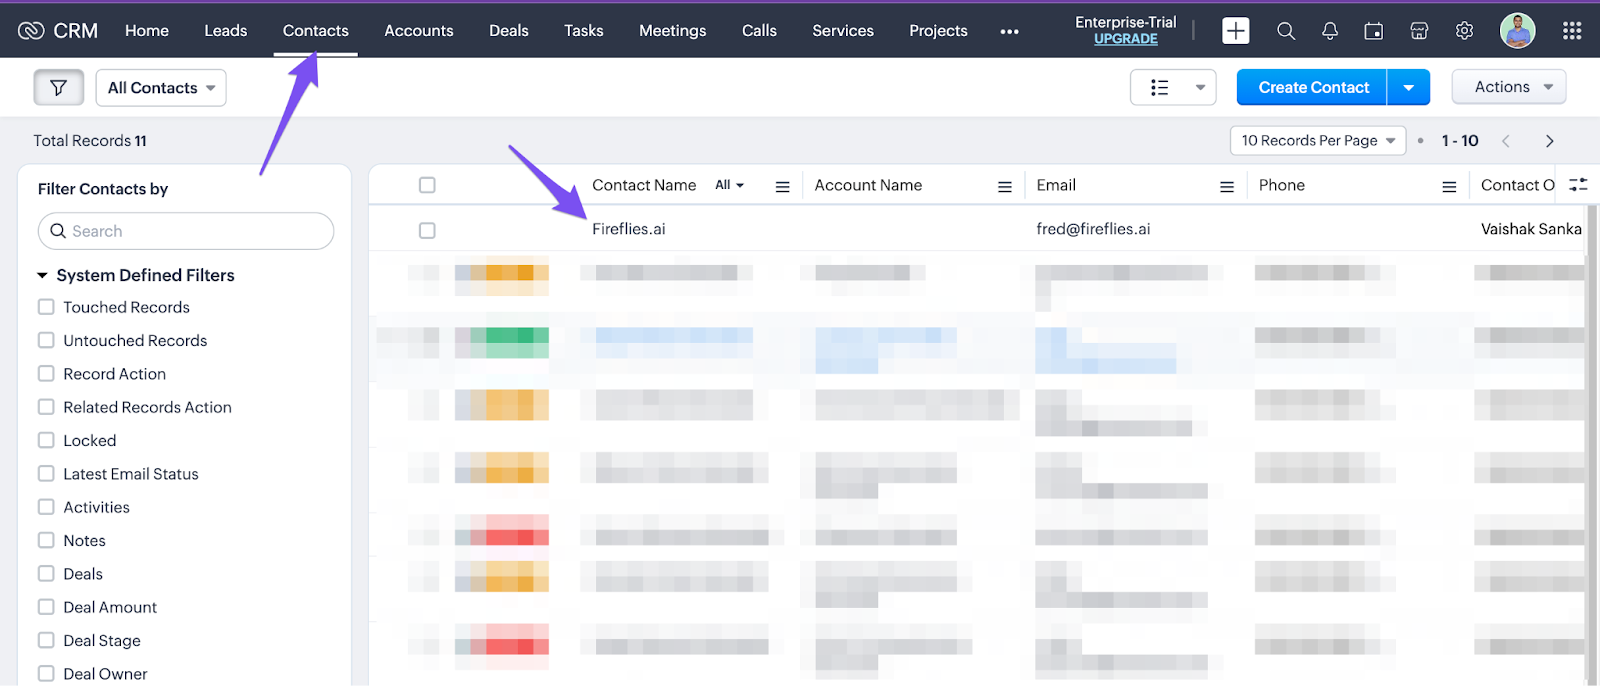Expand the 10 Records Per Page dropdown
The height and width of the screenshot is (686, 1600).
1317,141
